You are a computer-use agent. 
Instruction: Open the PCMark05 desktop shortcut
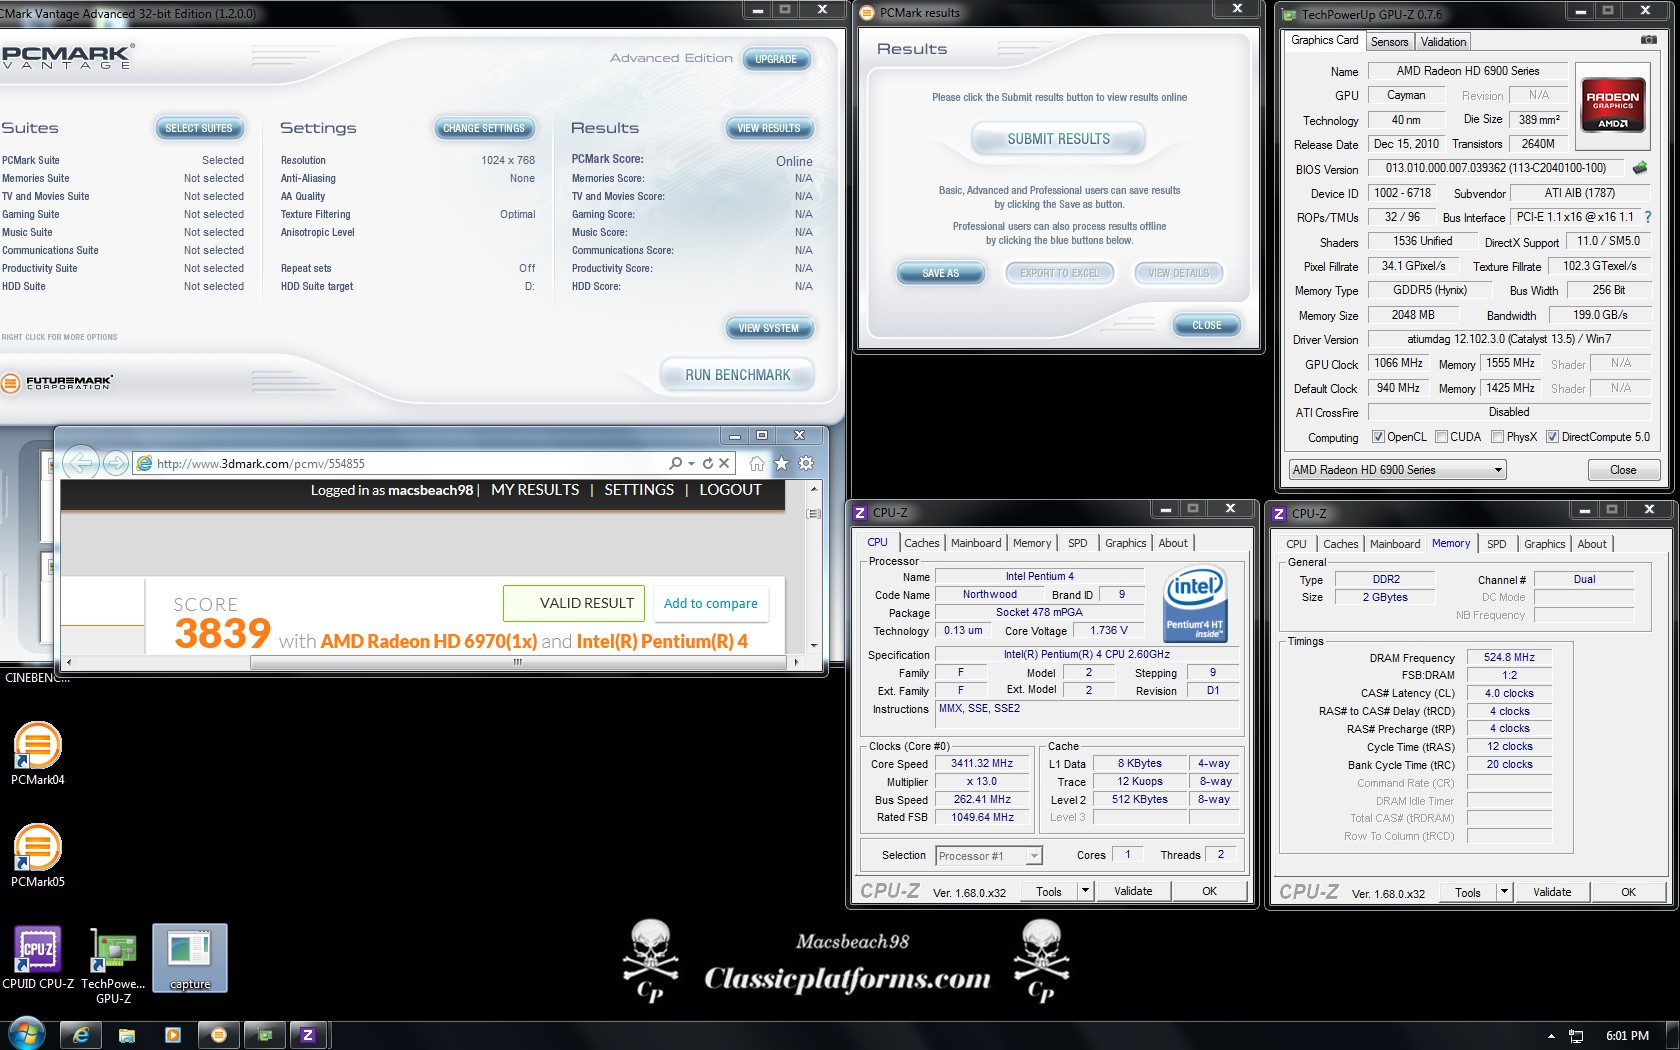[x=38, y=855]
